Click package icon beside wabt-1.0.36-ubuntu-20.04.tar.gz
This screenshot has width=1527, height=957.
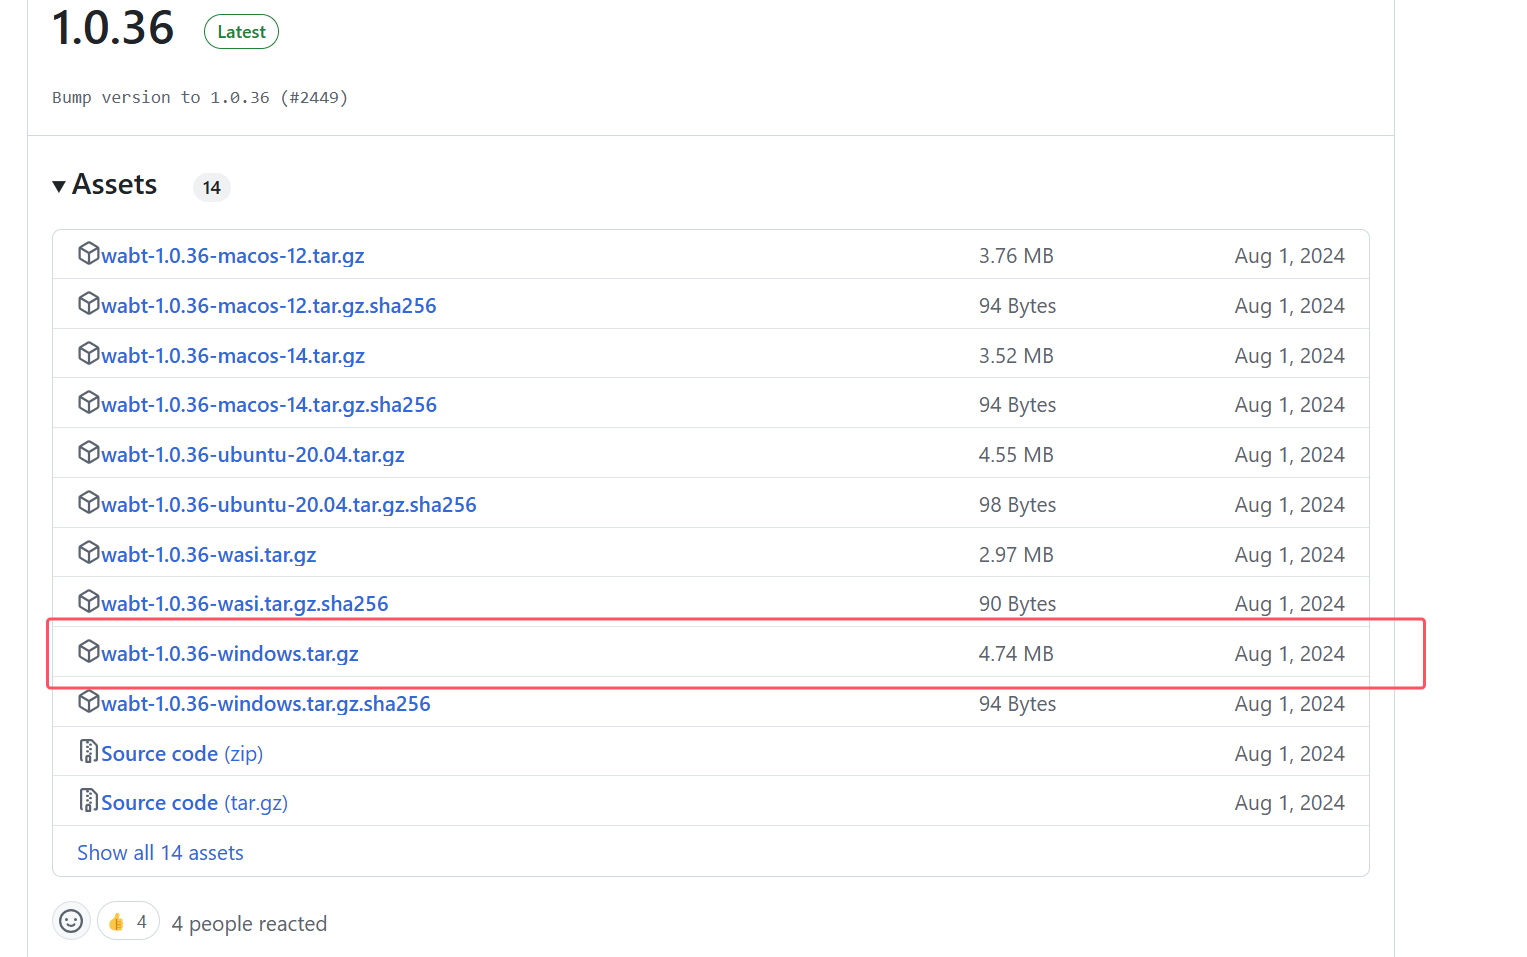(x=89, y=452)
